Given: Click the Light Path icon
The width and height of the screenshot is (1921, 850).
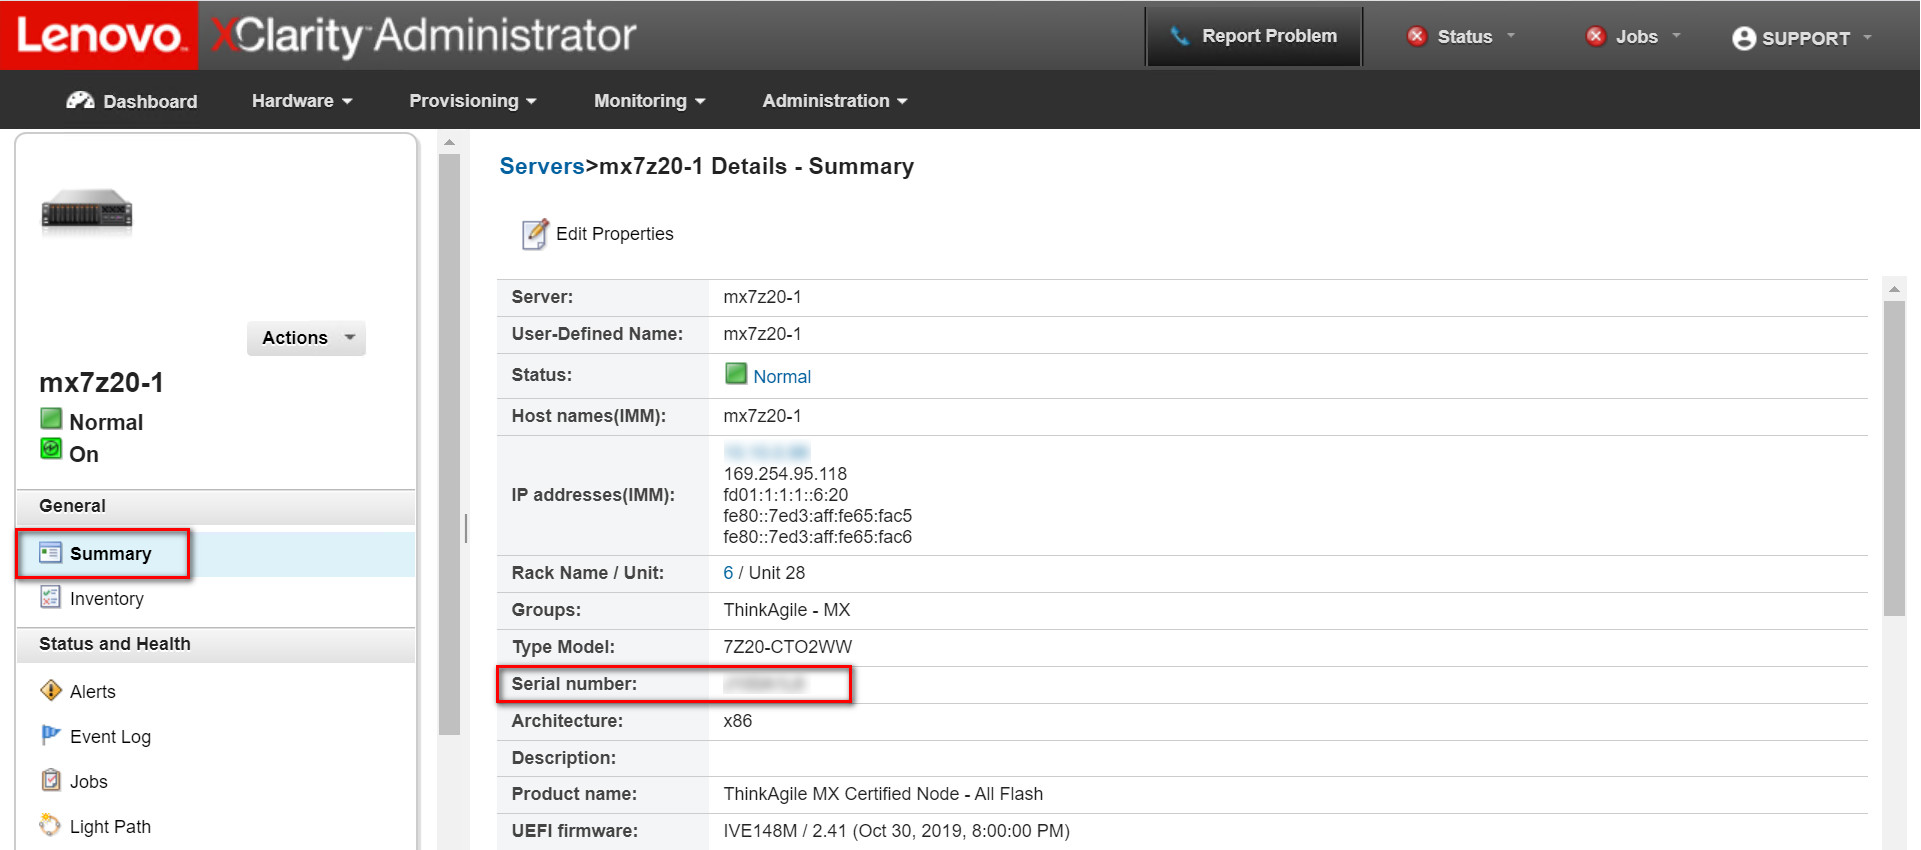Looking at the screenshot, I should (50, 825).
